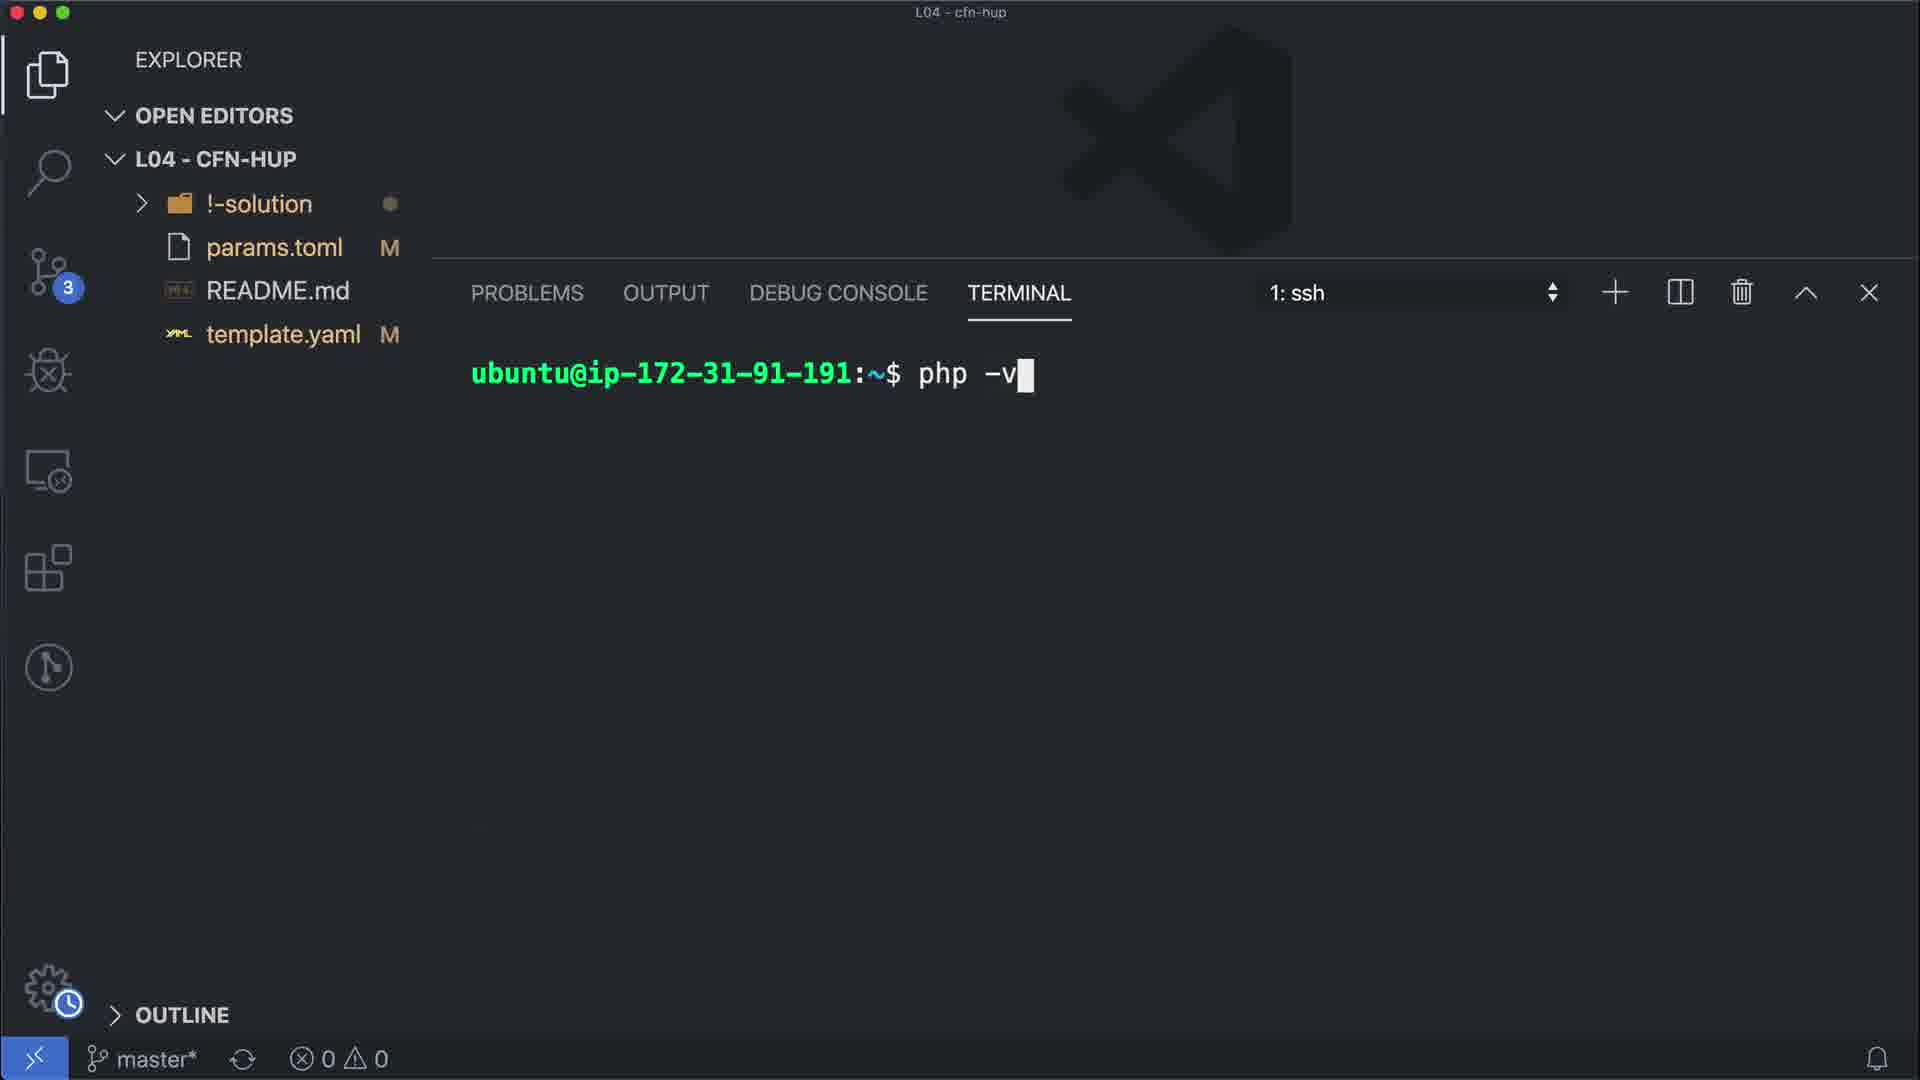The height and width of the screenshot is (1080, 1920).
Task: Open the Run and Debug view
Action: [48, 371]
